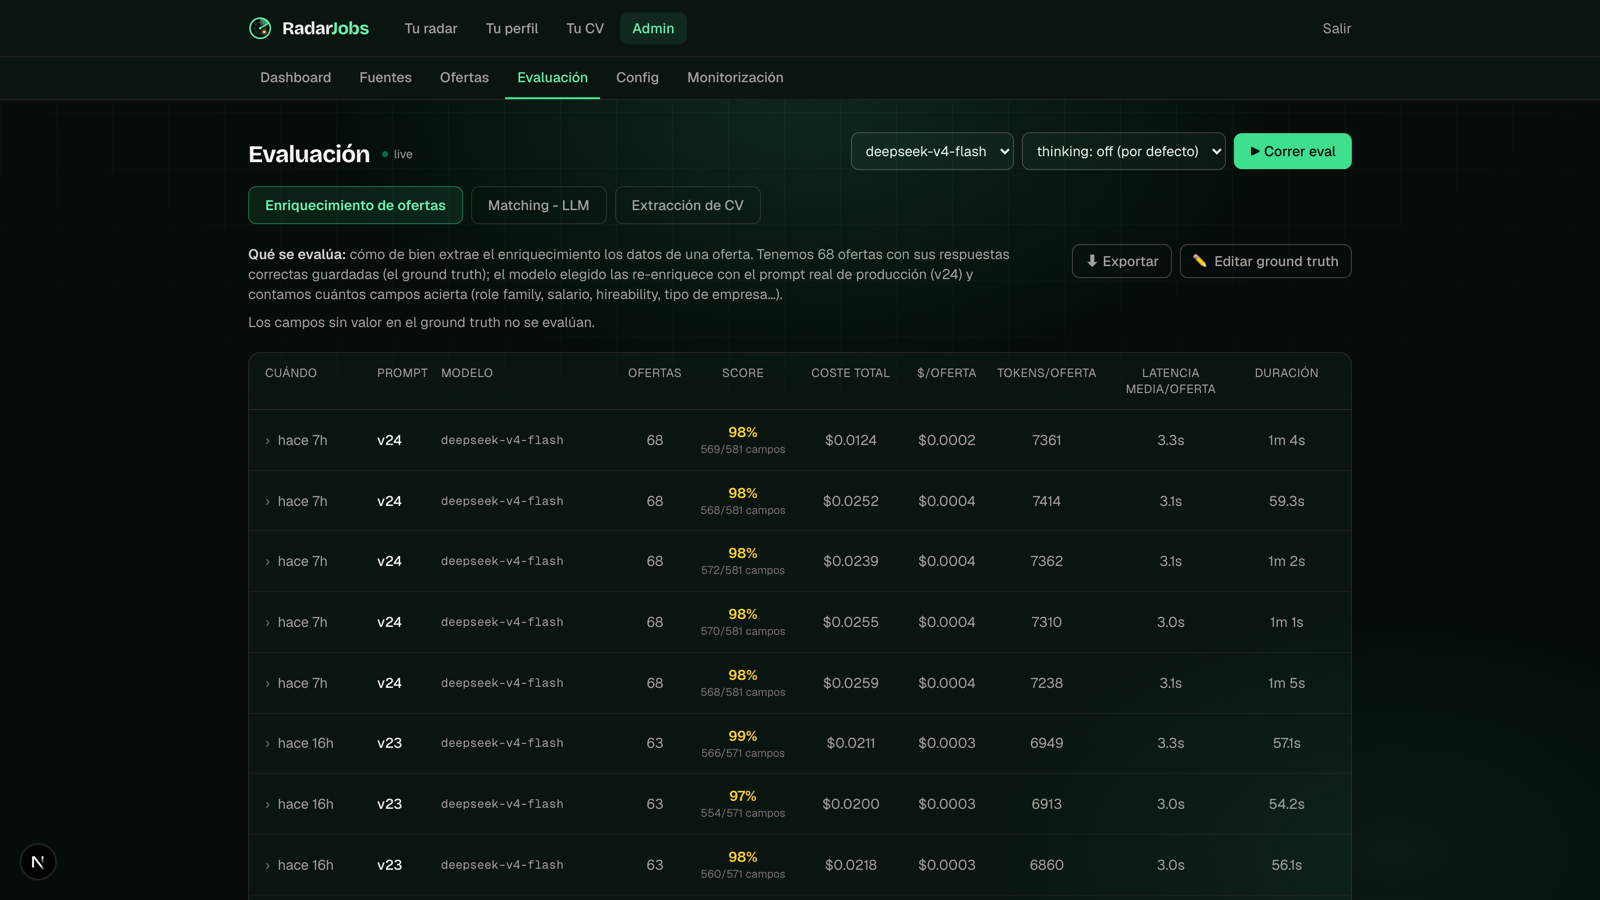Click the 6949 tokens value

pos(1046,743)
